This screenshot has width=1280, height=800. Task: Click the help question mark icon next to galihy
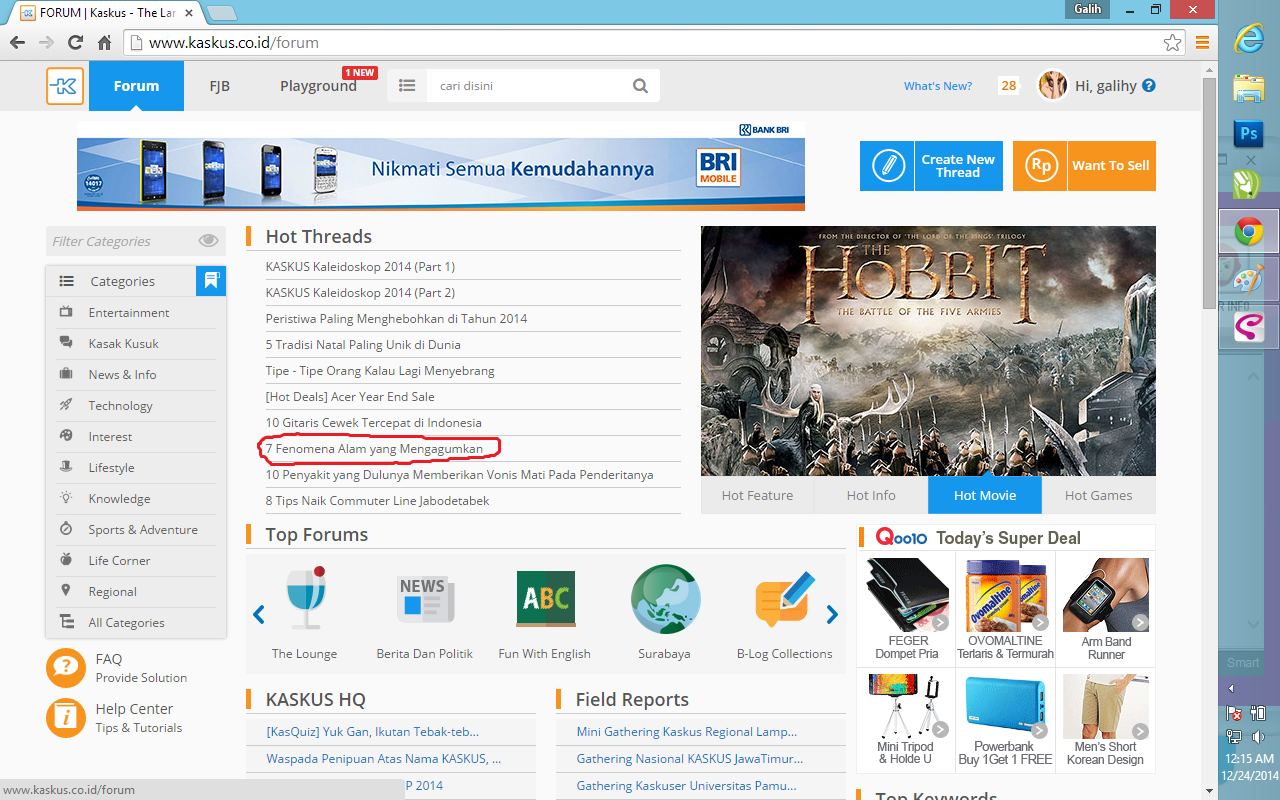coord(1149,86)
